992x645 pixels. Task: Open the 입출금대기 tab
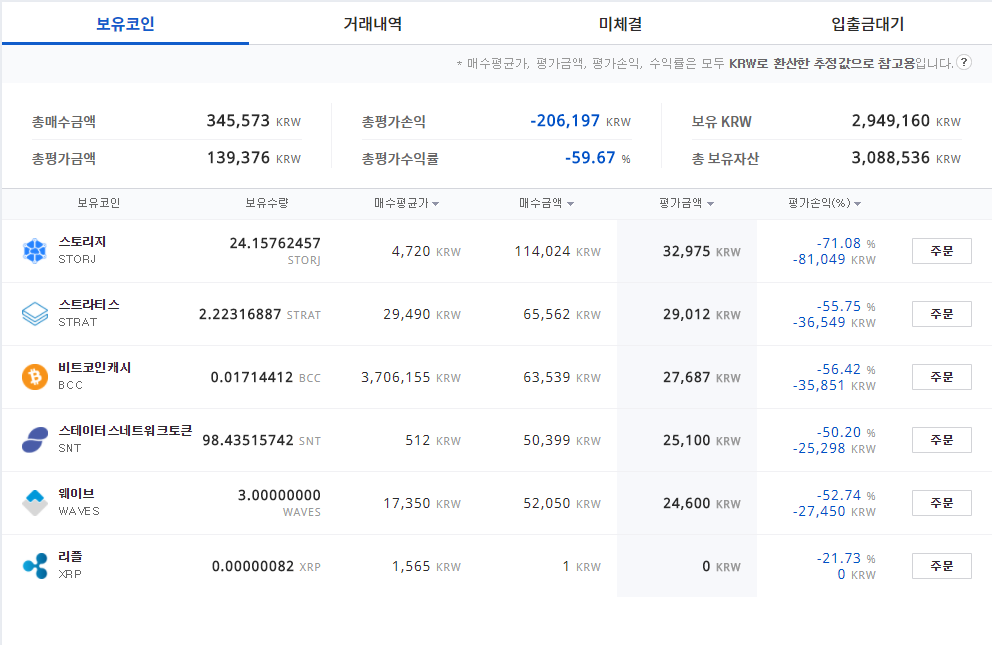[867, 24]
